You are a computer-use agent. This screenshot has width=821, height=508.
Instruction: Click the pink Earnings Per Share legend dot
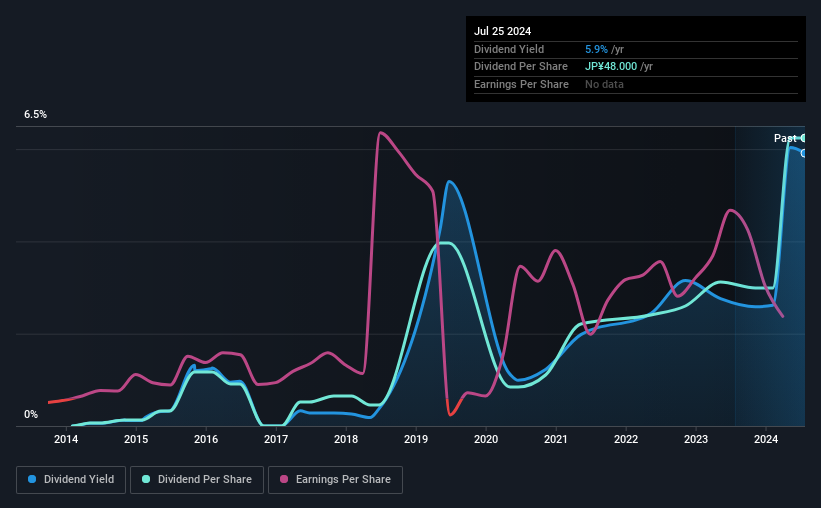[x=284, y=479]
